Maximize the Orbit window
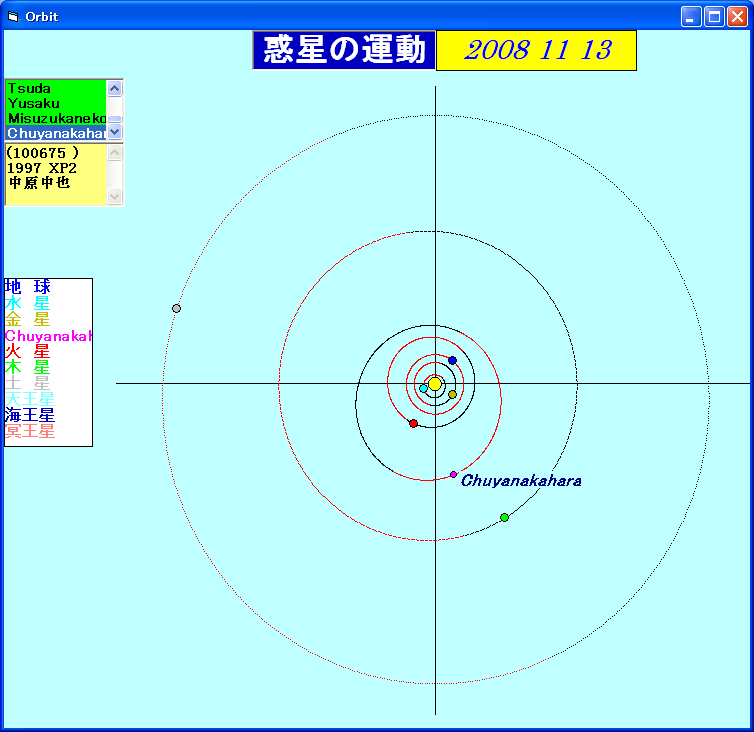The image size is (754, 732). (x=714, y=17)
